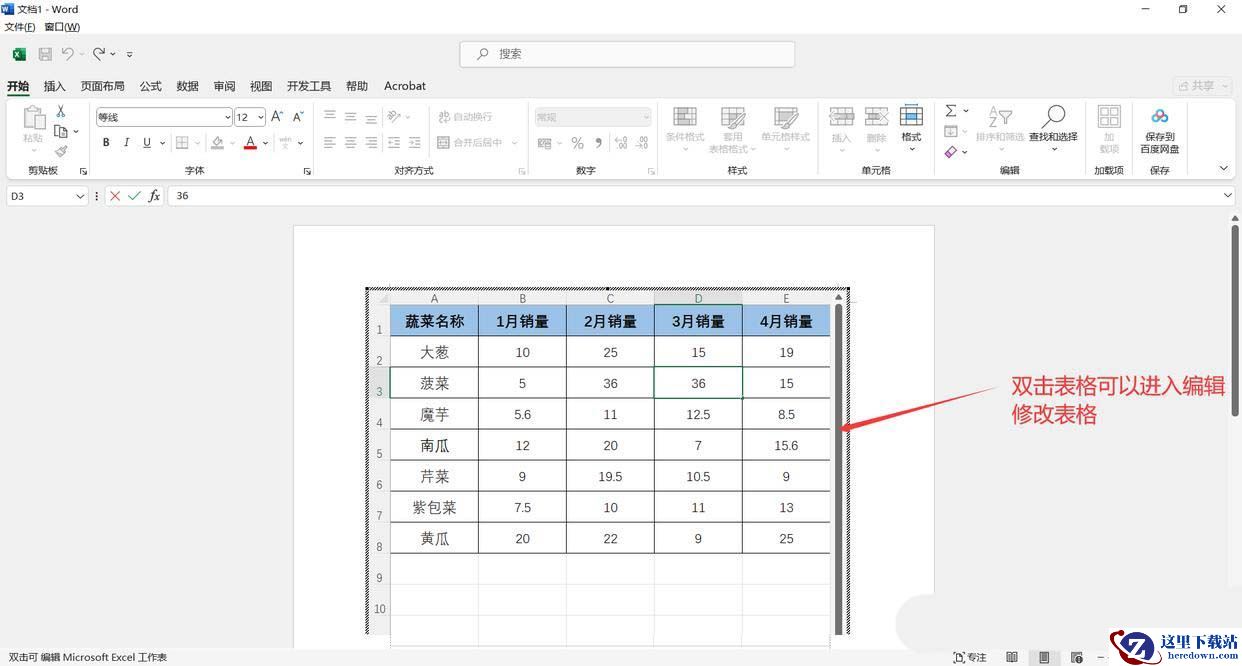
Task: Select column E header
Action: point(786,298)
